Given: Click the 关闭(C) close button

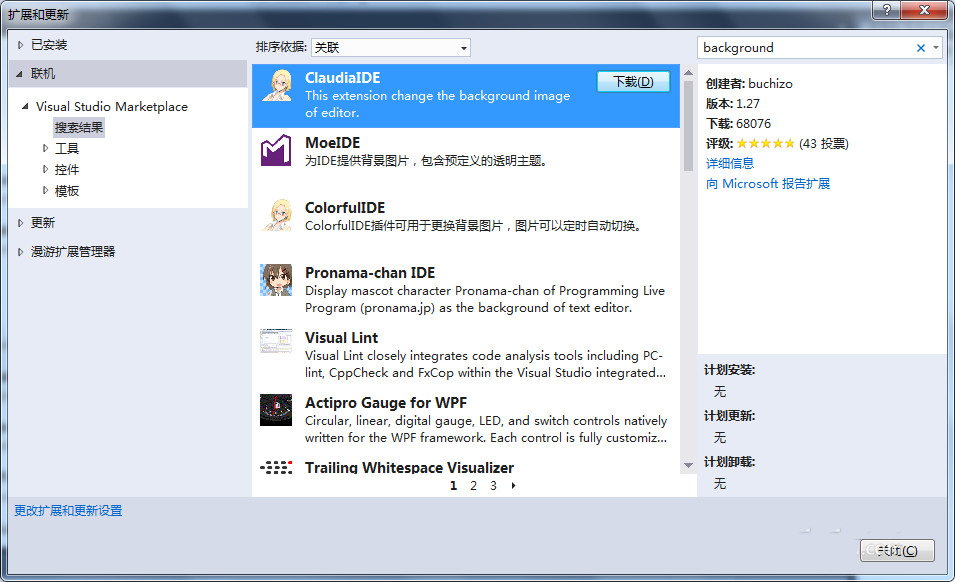Looking at the screenshot, I should click(897, 550).
